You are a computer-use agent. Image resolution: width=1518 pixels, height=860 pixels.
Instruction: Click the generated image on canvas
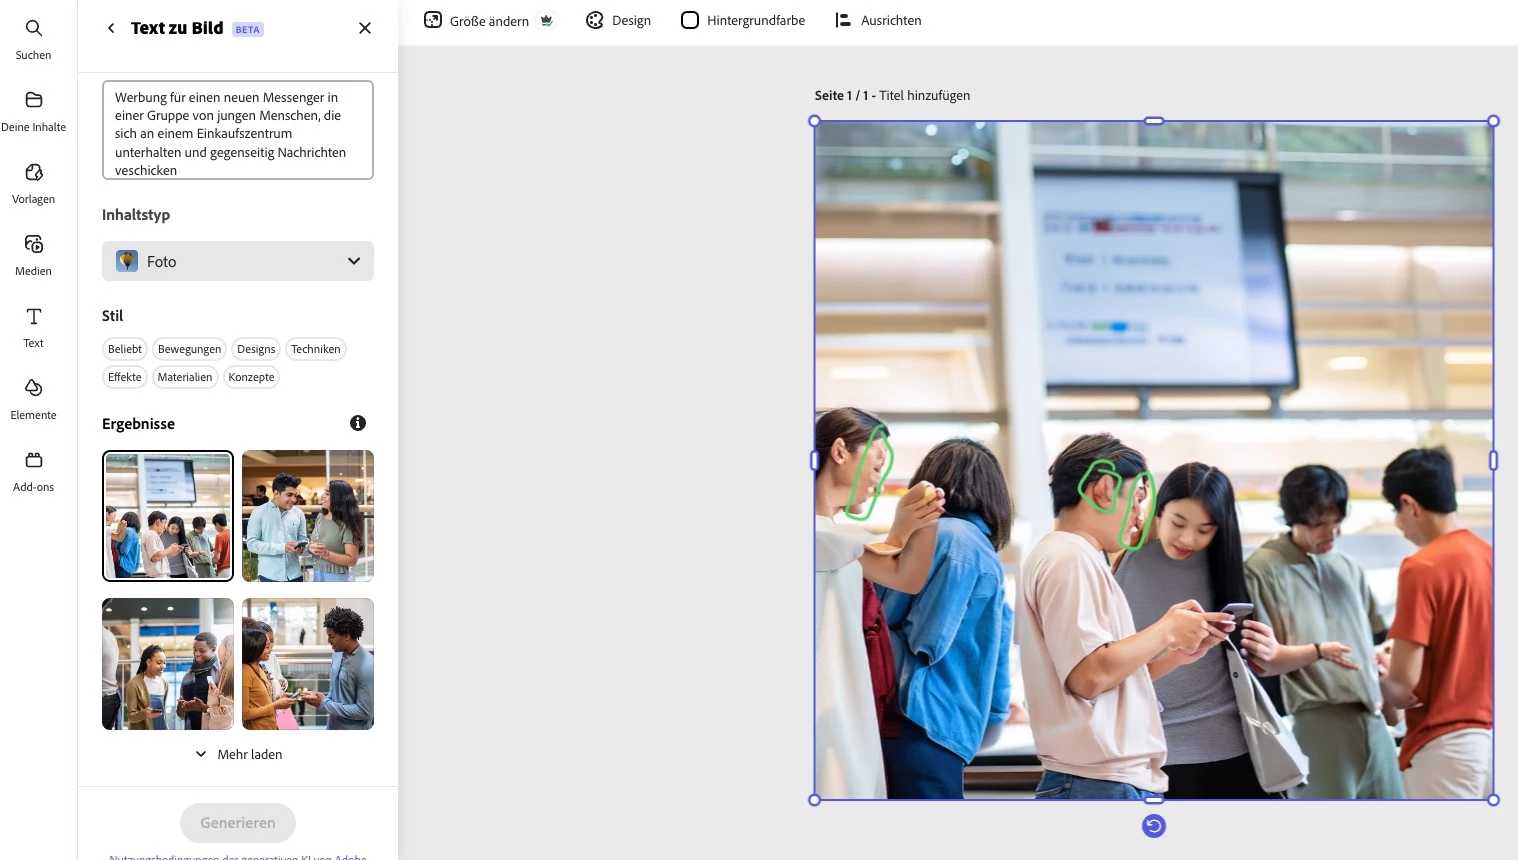click(x=1154, y=460)
